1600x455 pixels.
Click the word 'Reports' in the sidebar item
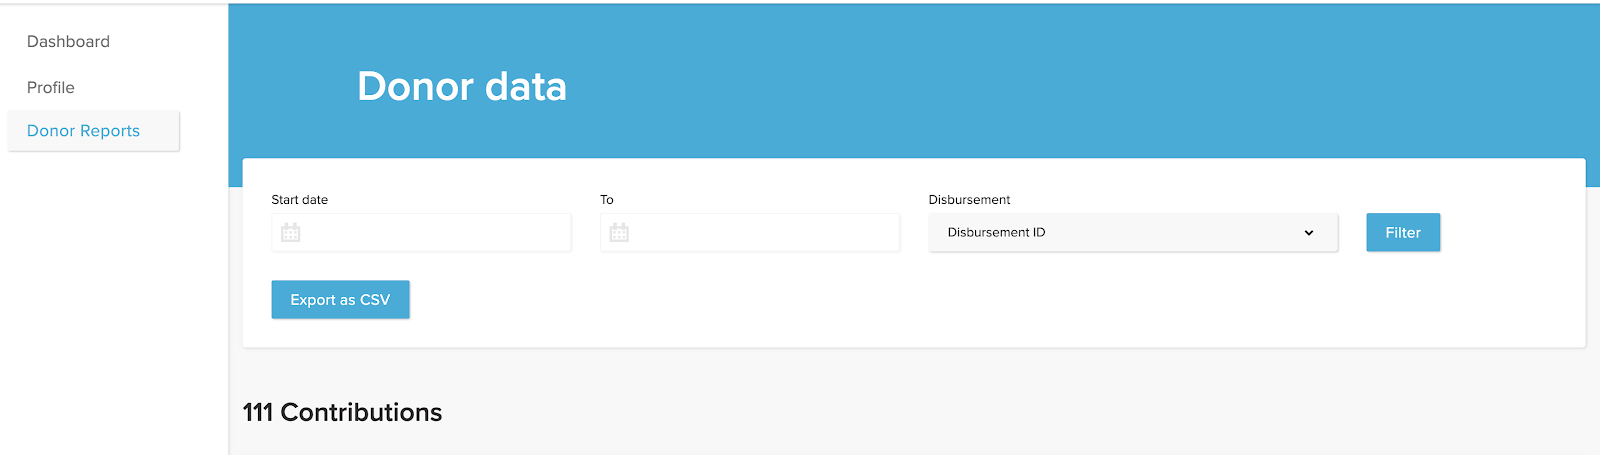[x=111, y=131]
